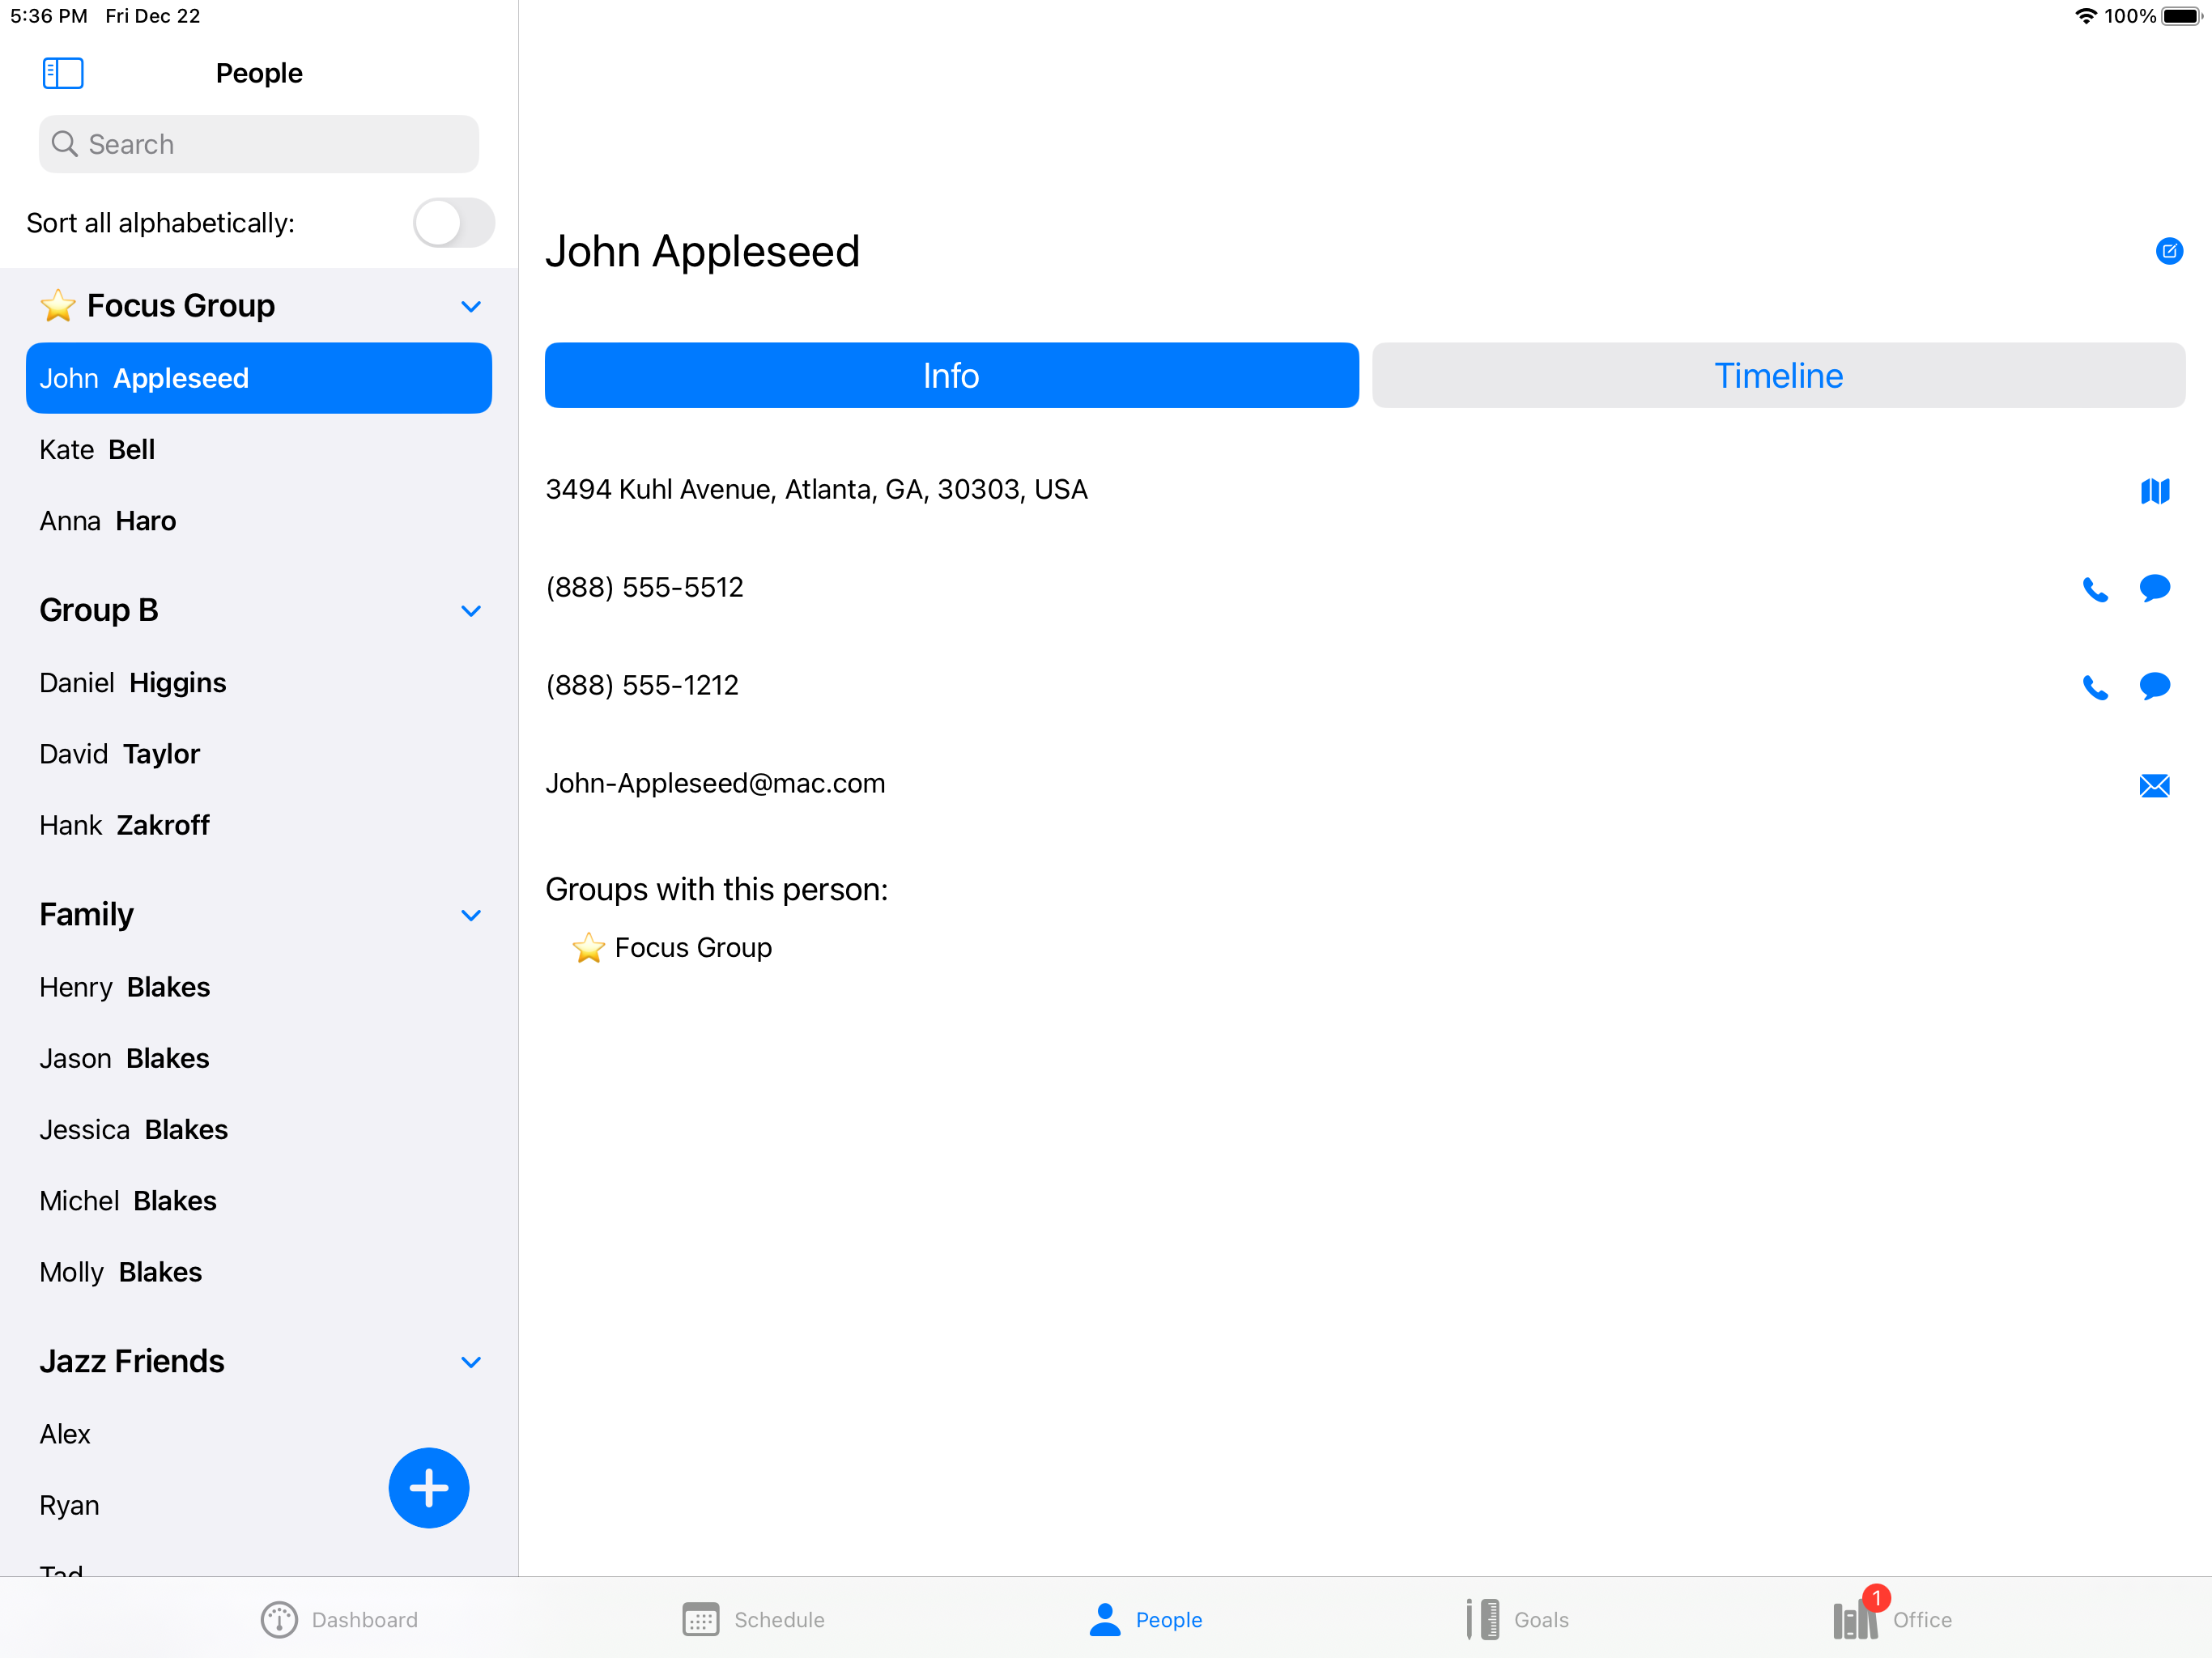Image resolution: width=2212 pixels, height=1658 pixels.
Task: Open address in Maps icon
Action: pos(2154,491)
